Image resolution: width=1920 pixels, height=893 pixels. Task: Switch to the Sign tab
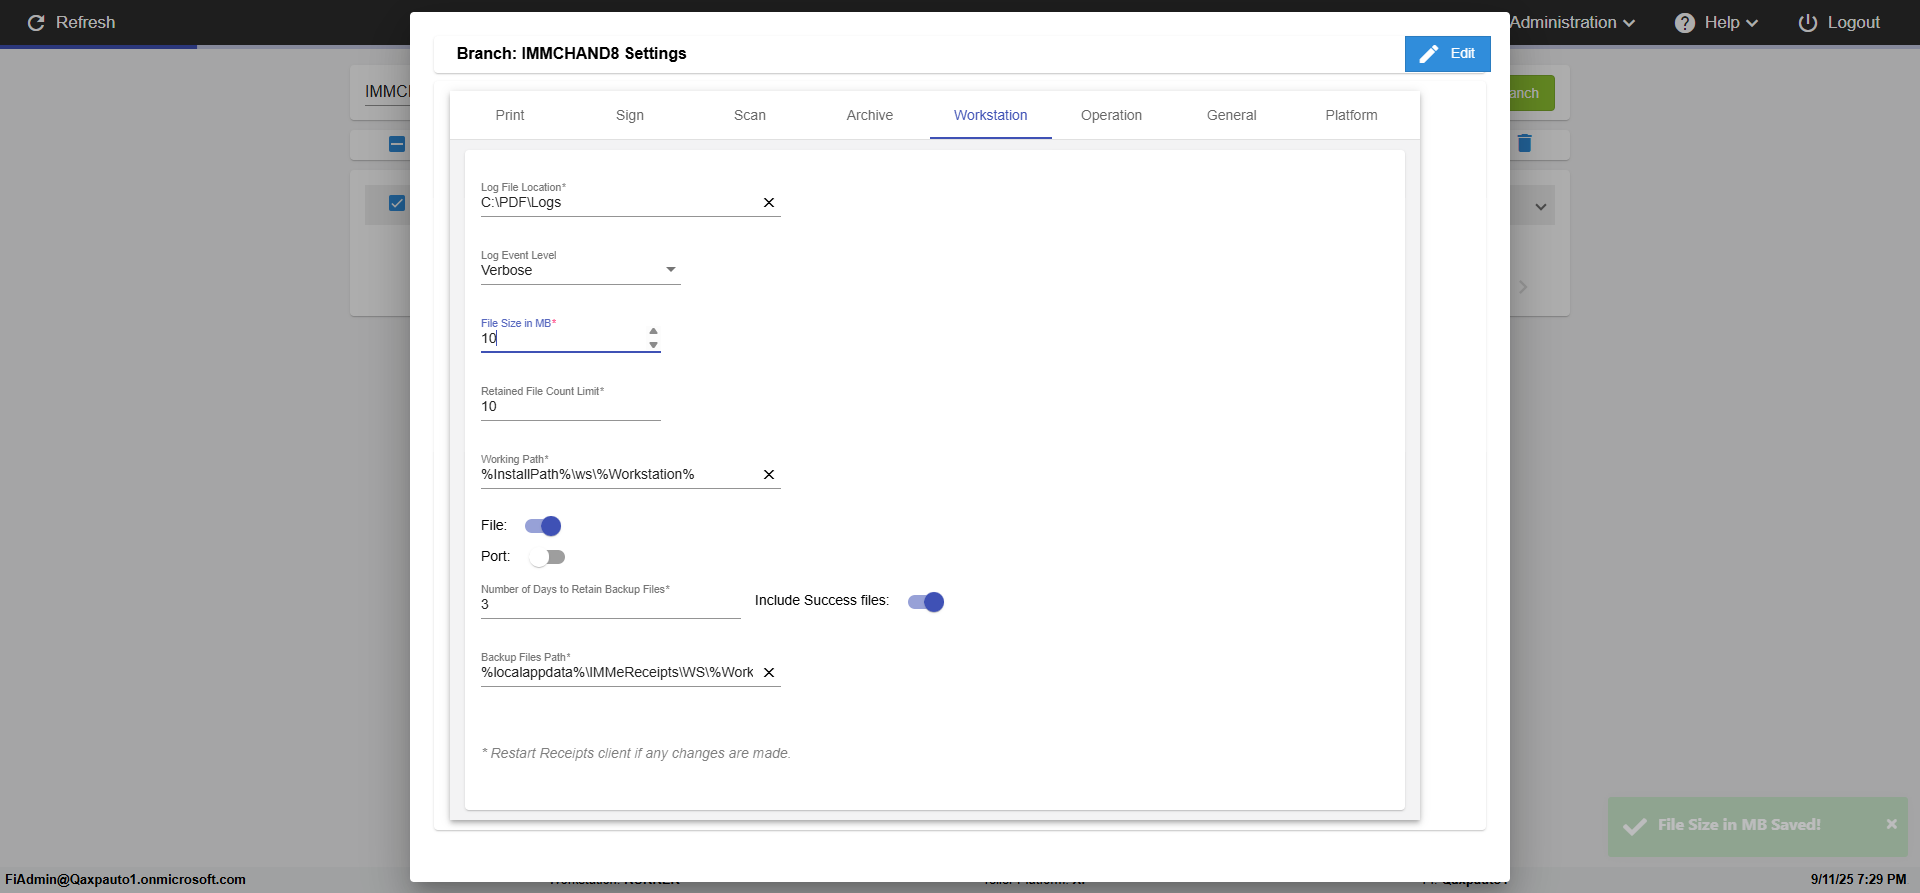tap(630, 115)
